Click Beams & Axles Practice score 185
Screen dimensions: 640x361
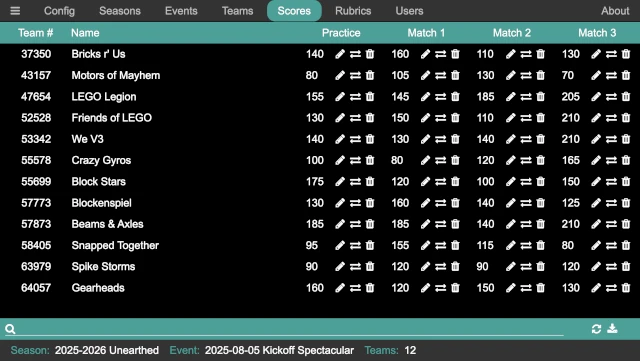[x=315, y=224]
